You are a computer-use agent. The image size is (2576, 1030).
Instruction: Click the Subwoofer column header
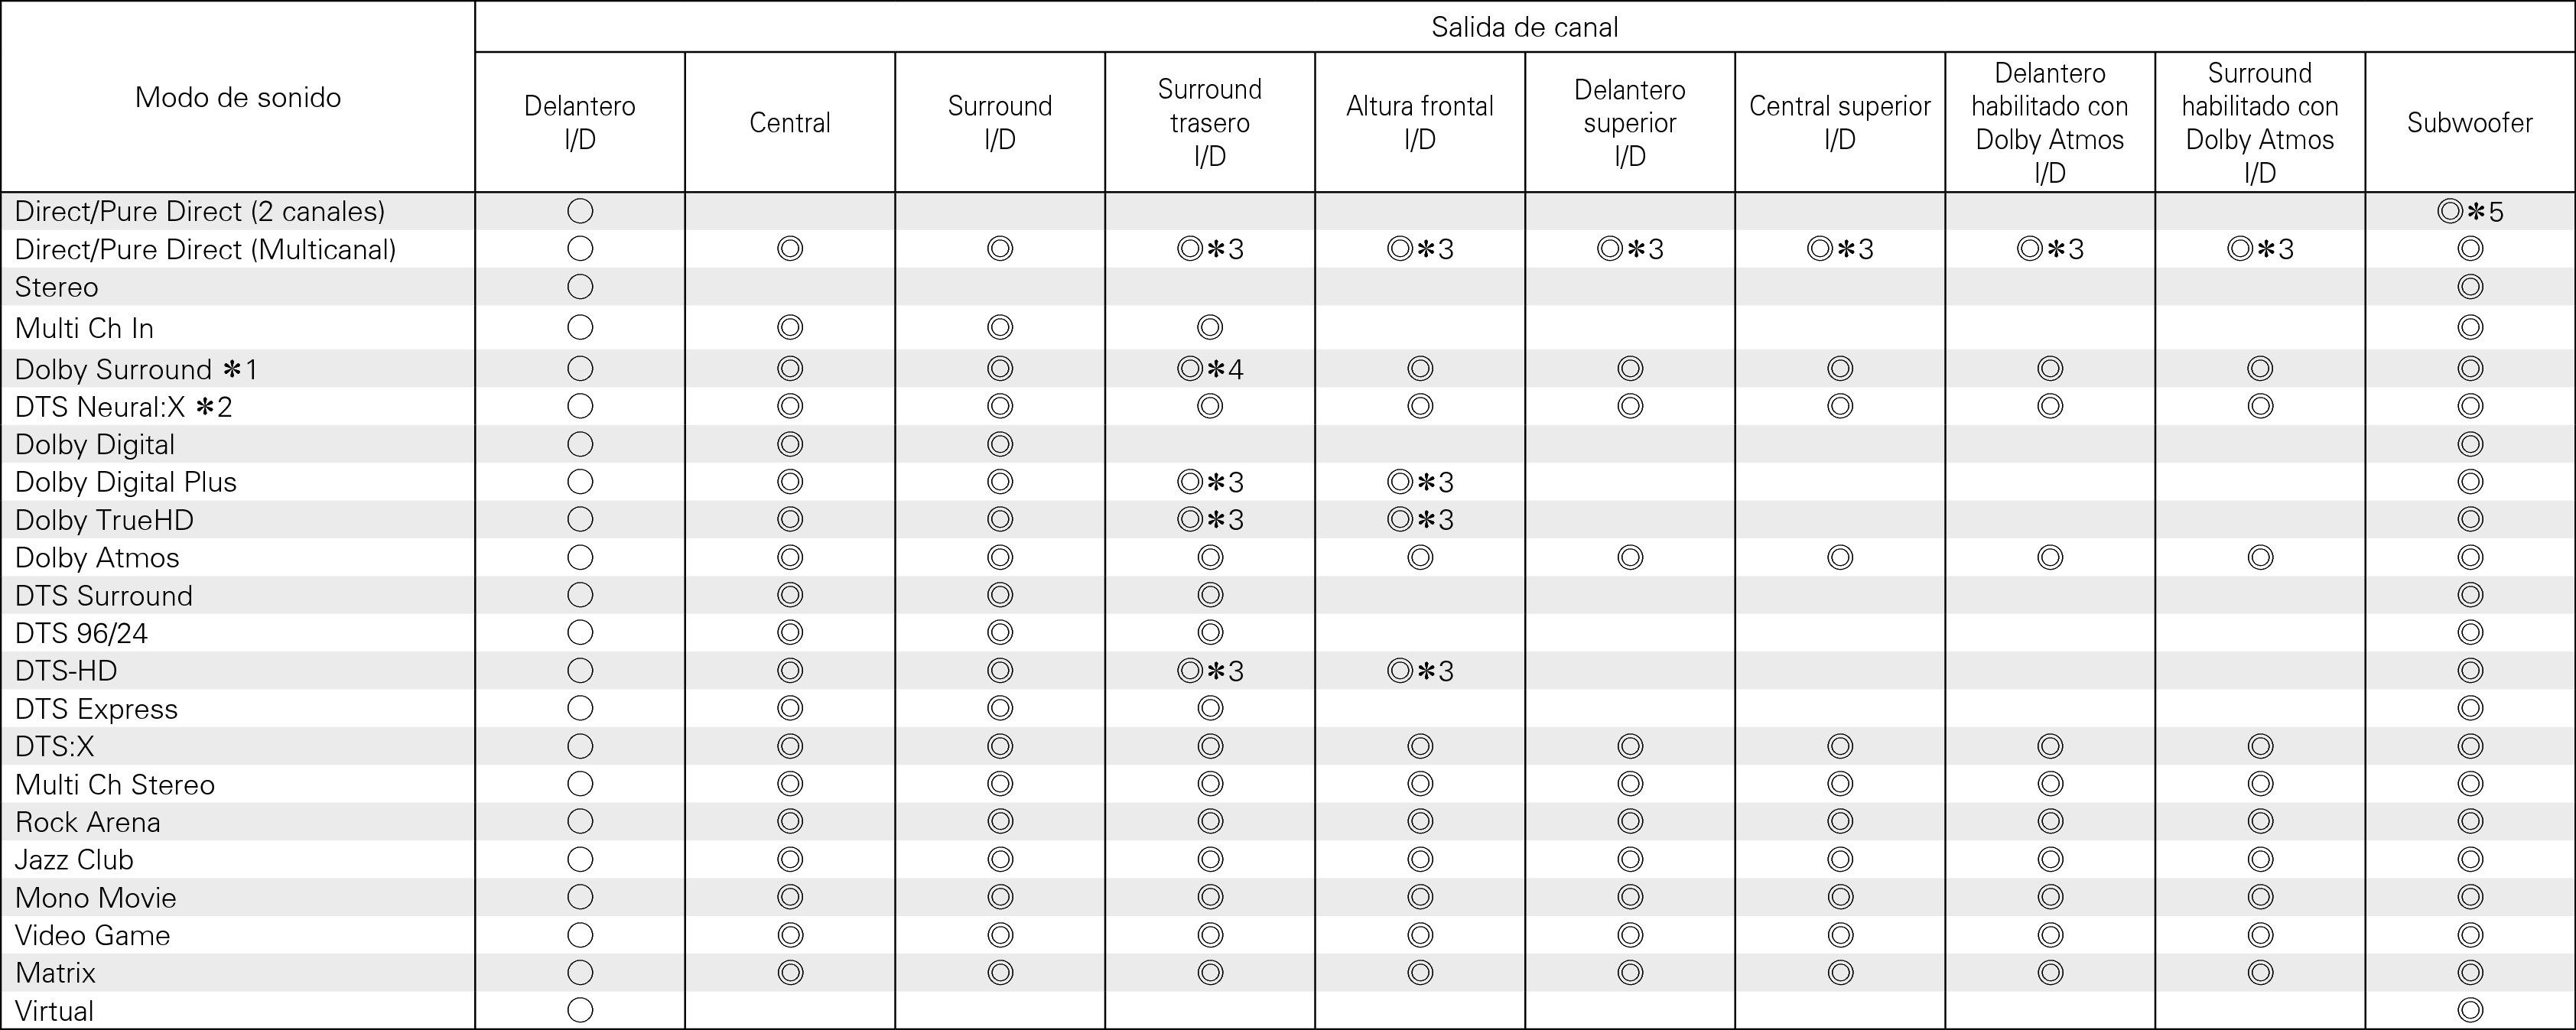(x=2469, y=123)
